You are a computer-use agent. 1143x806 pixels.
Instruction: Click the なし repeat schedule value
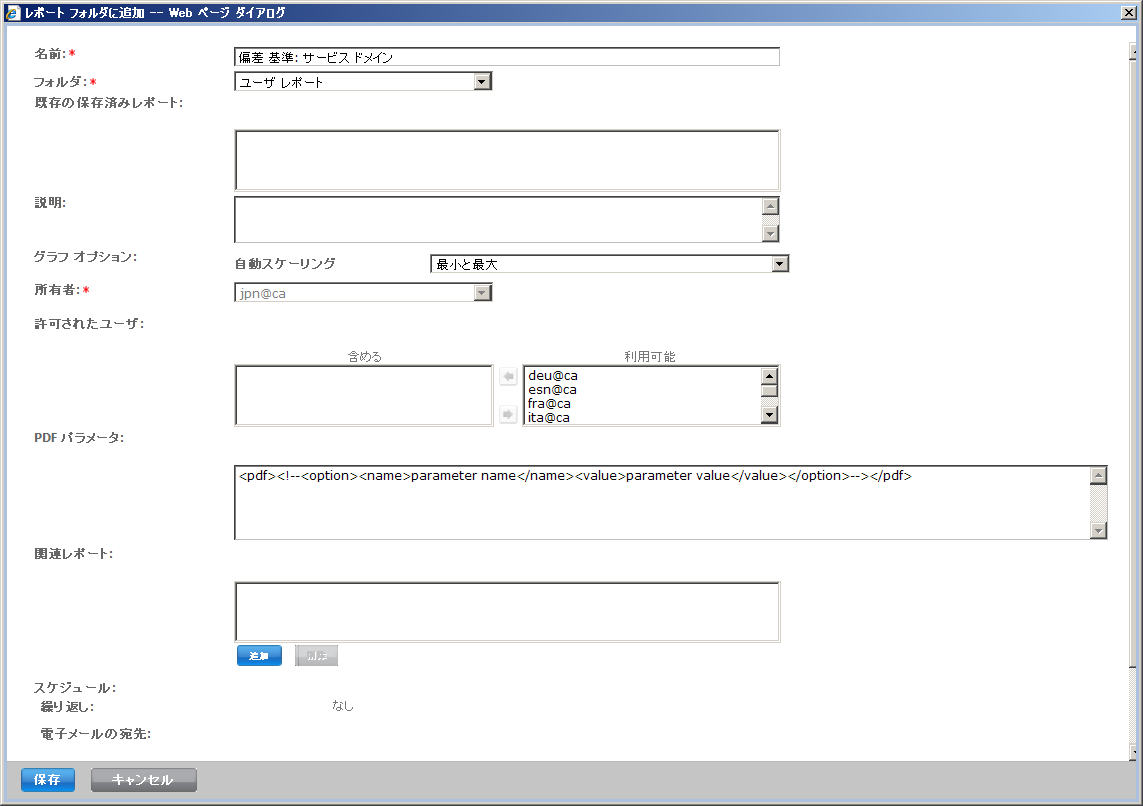pyautogui.click(x=343, y=705)
